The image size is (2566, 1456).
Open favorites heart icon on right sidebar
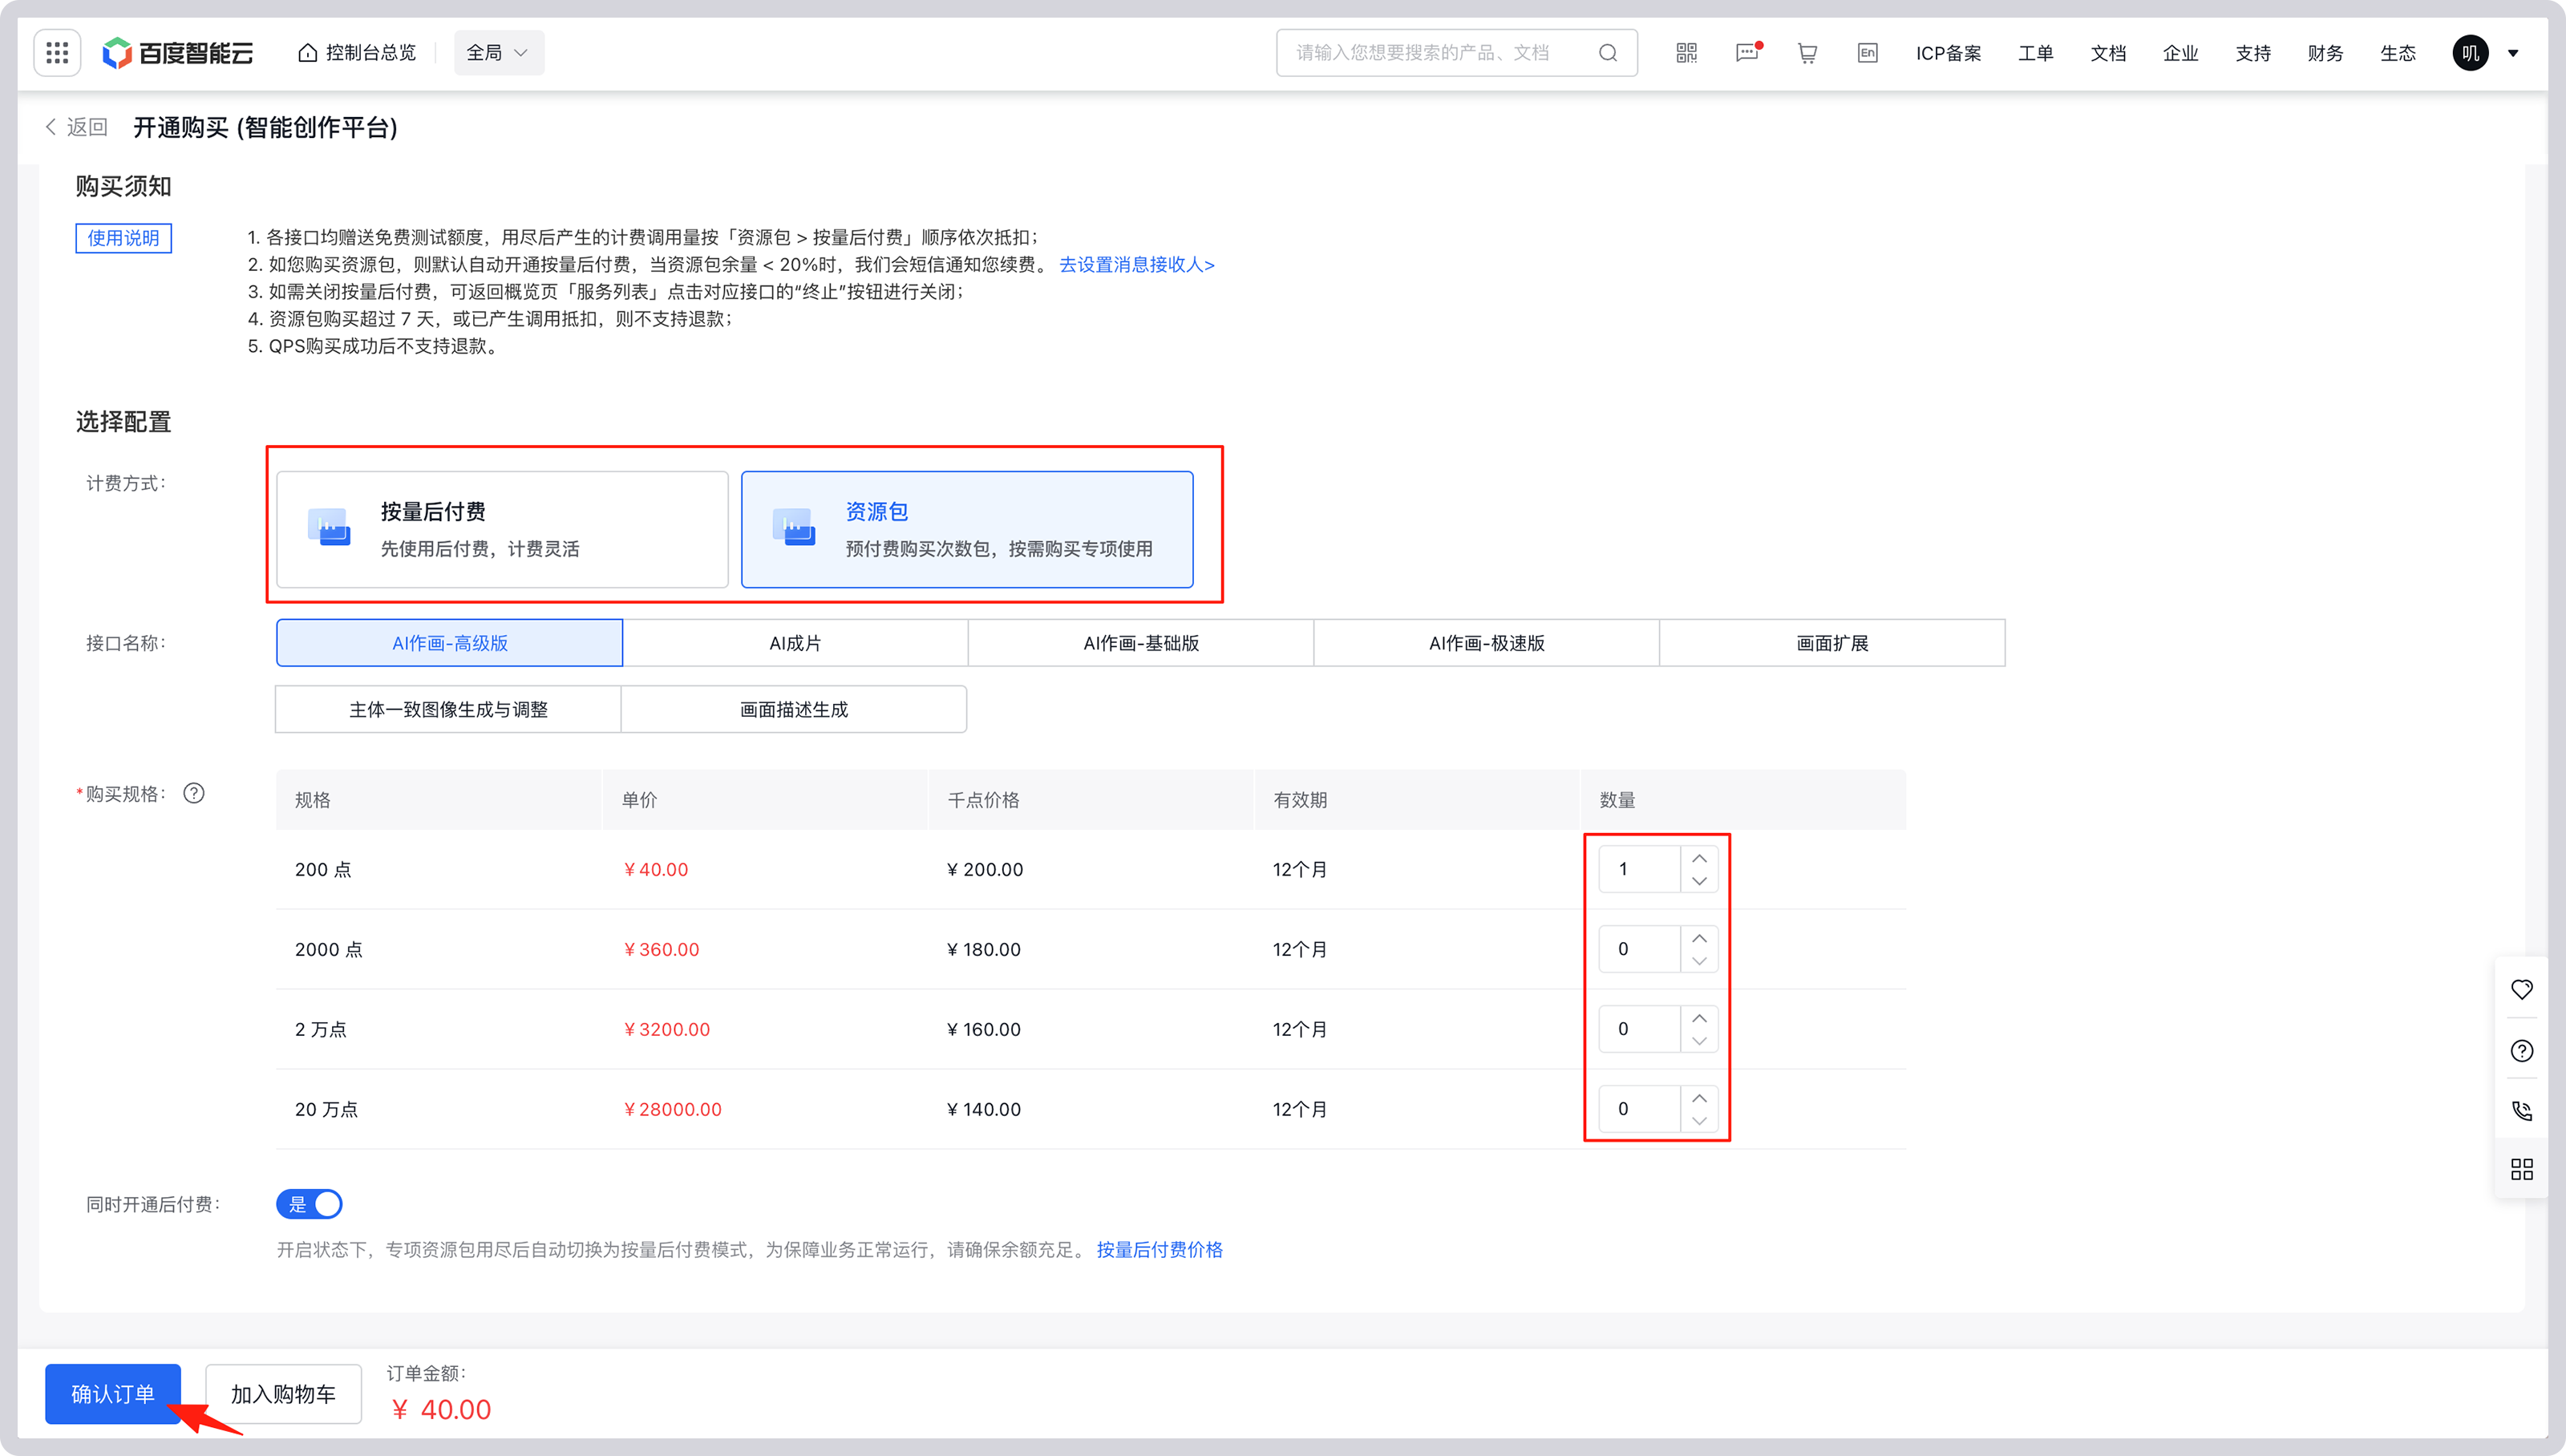point(2521,989)
